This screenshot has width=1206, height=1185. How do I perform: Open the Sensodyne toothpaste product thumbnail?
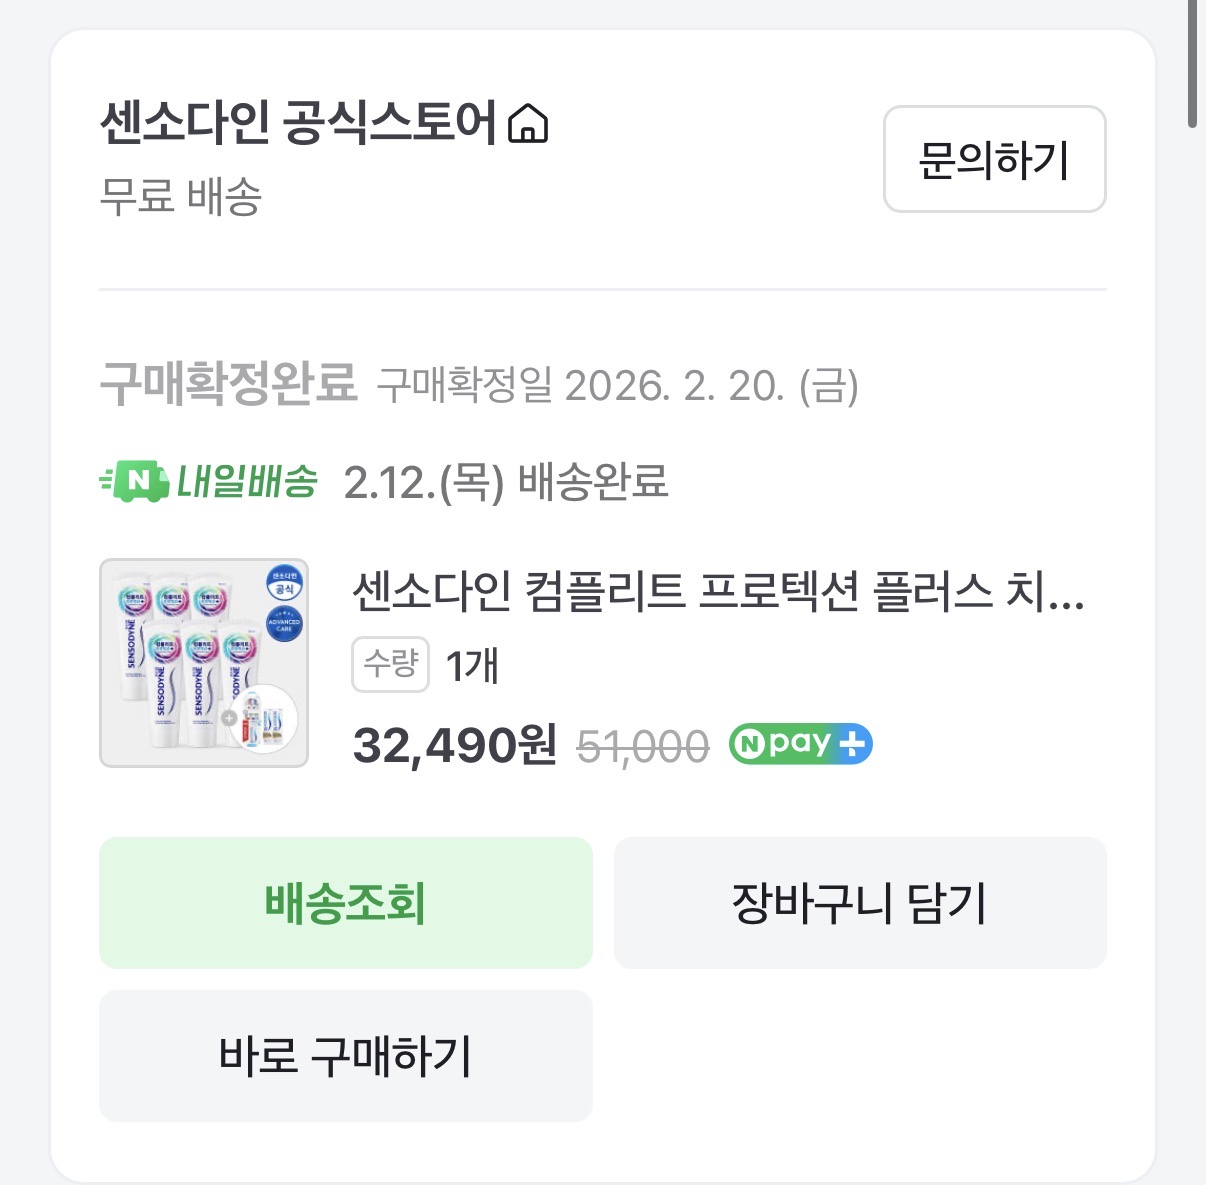[x=204, y=663]
